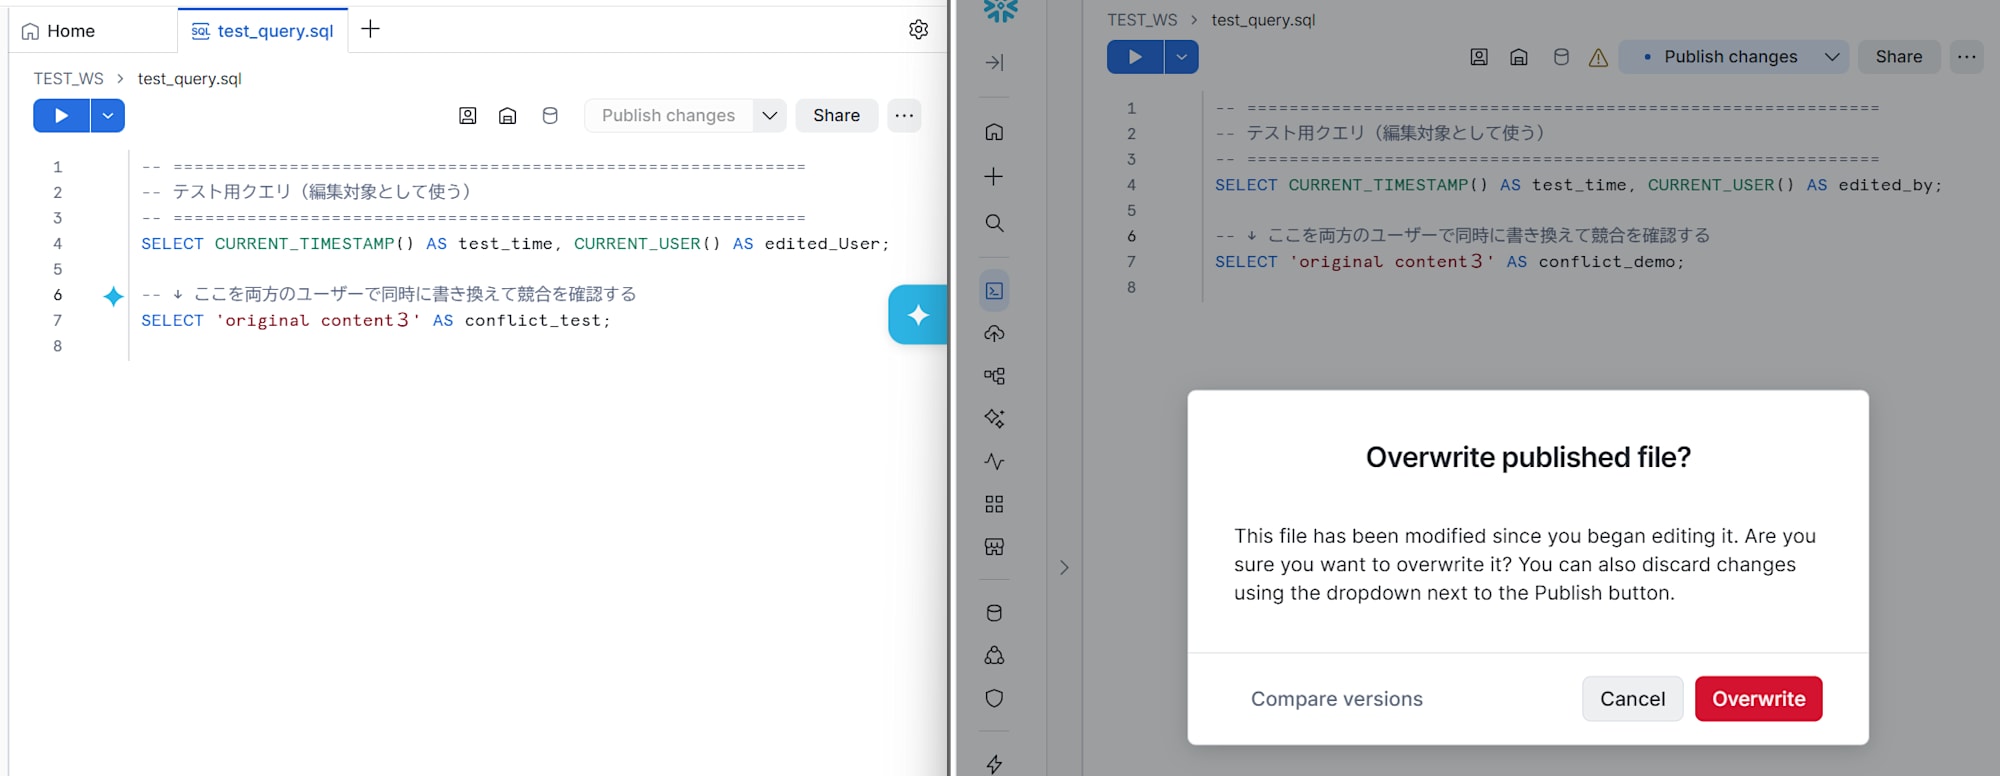2000x776 pixels.
Task: Open settings gear in left window
Action: [x=918, y=30]
